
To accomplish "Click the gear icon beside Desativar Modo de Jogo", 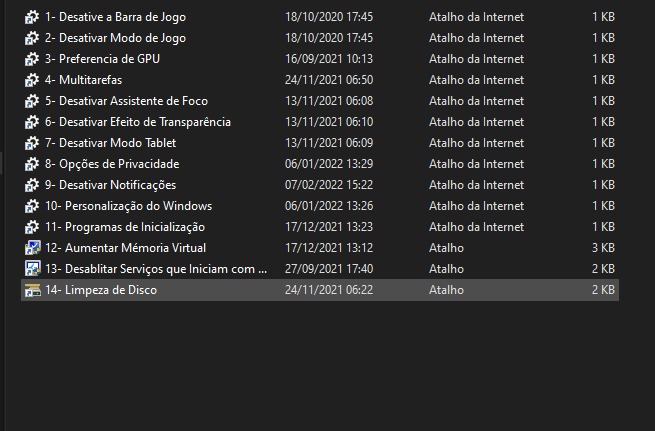I will coord(32,38).
